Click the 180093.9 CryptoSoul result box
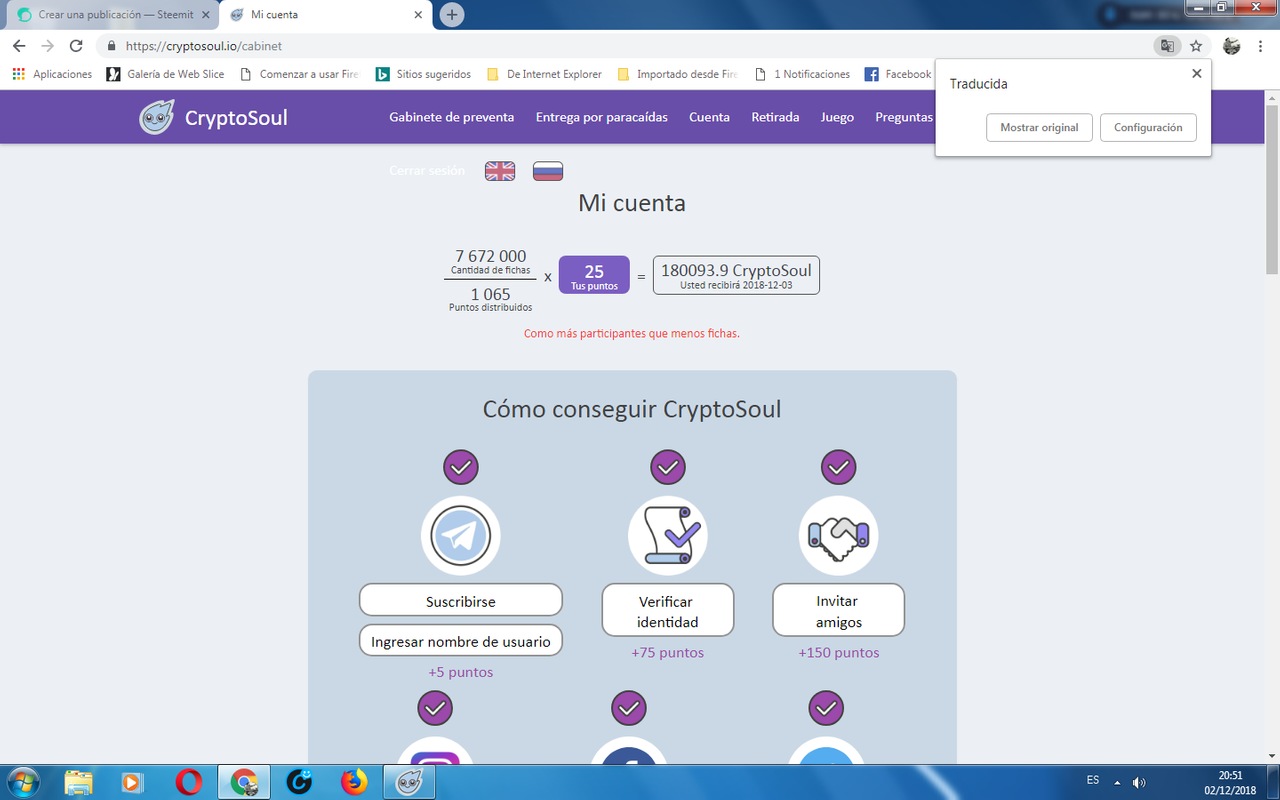This screenshot has width=1280, height=800. pyautogui.click(x=736, y=275)
